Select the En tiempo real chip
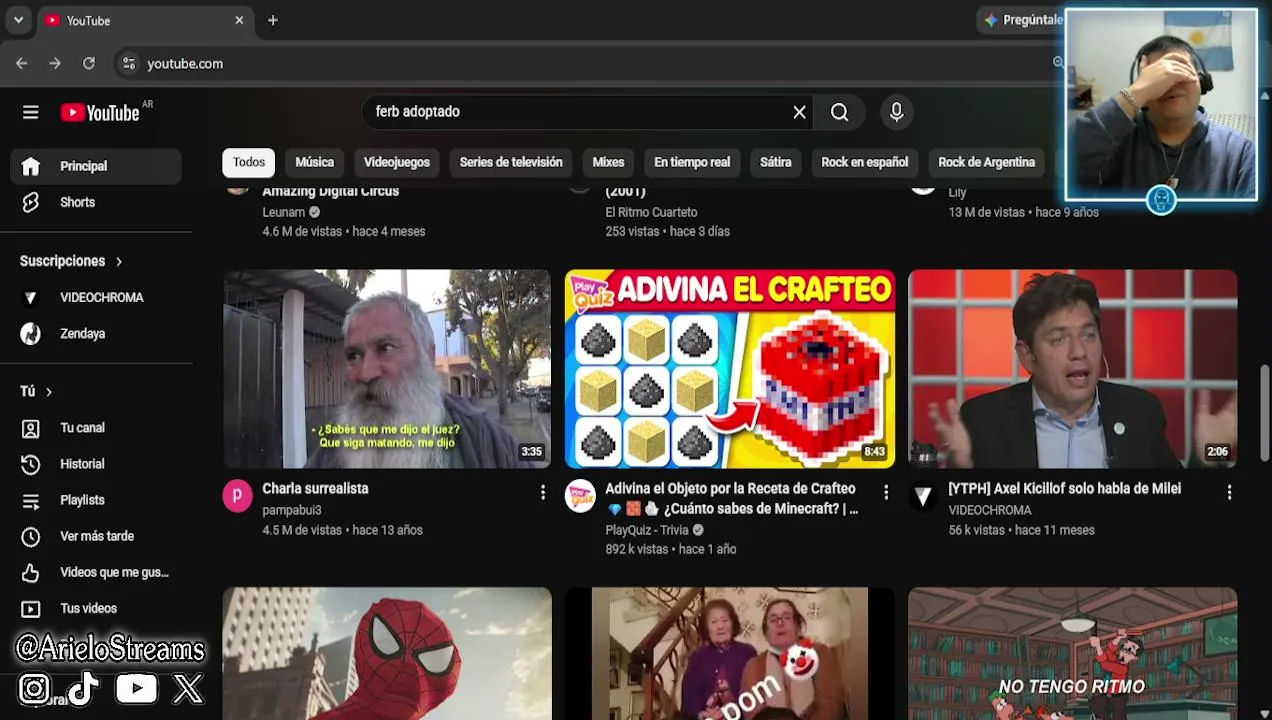This screenshot has width=1272, height=720. click(x=692, y=162)
